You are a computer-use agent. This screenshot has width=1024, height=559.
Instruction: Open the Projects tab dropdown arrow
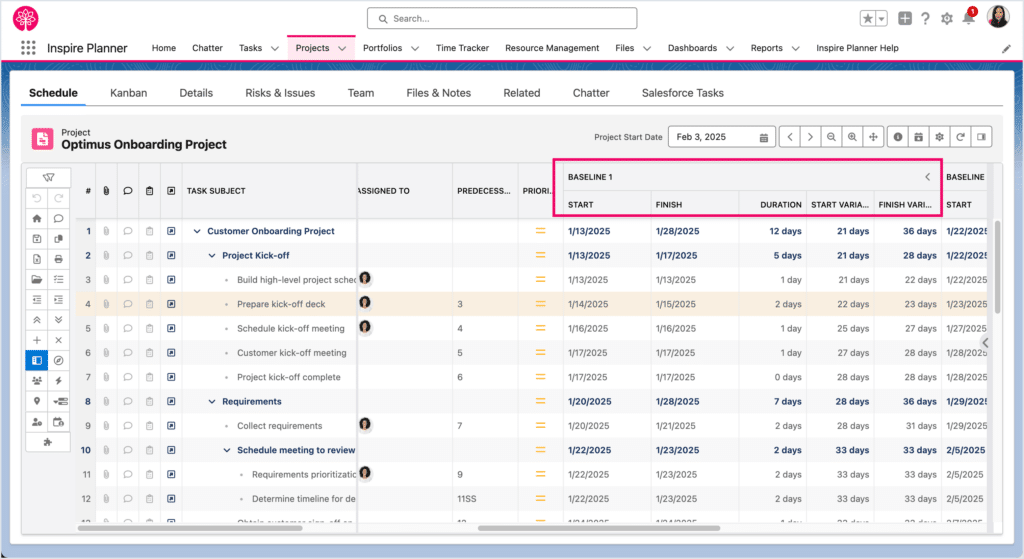(x=342, y=48)
